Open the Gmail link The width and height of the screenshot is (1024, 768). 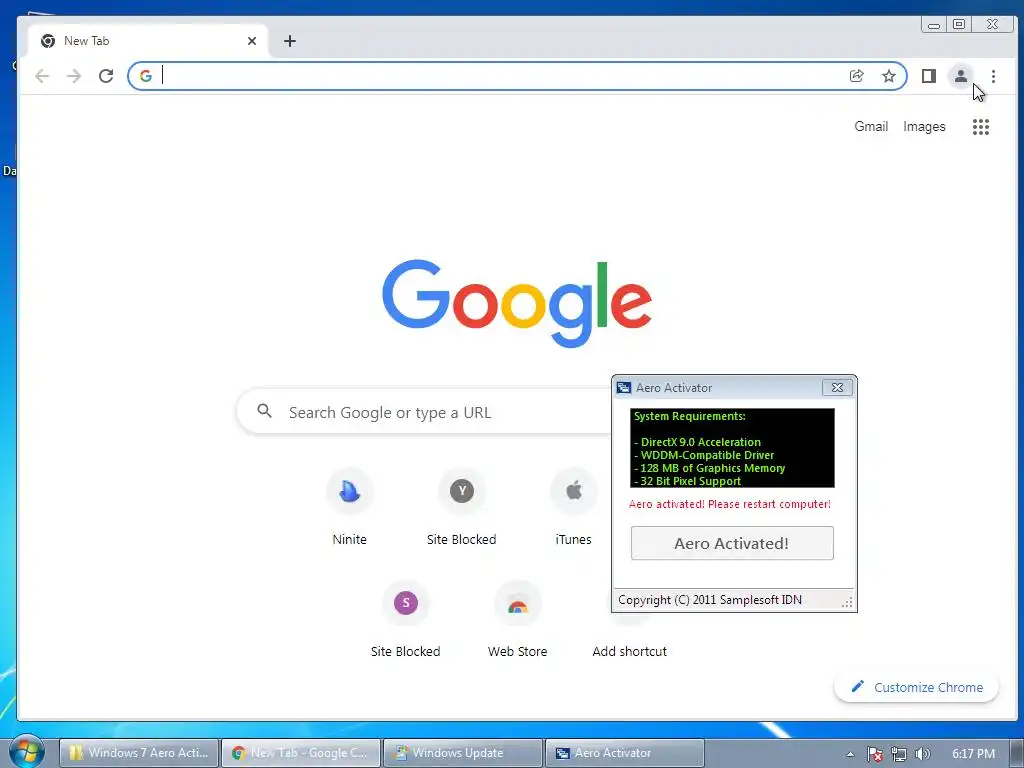pyautogui.click(x=871, y=127)
